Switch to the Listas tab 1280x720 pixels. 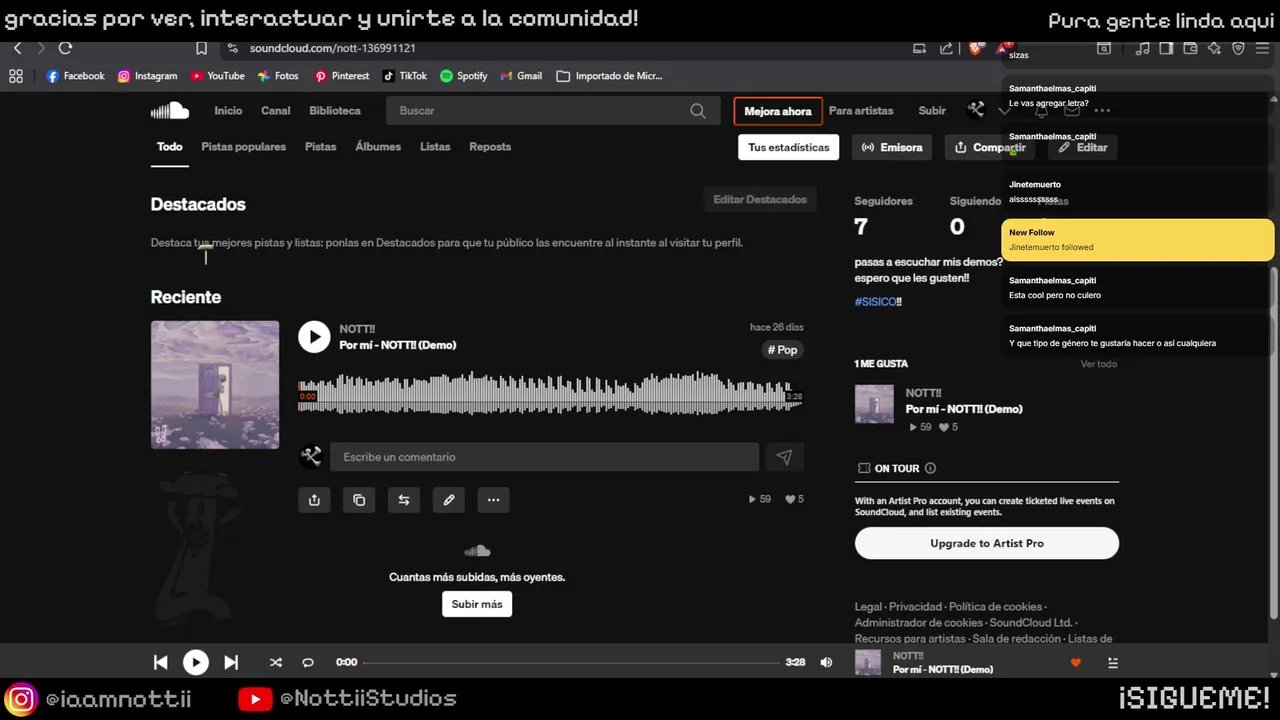(435, 147)
